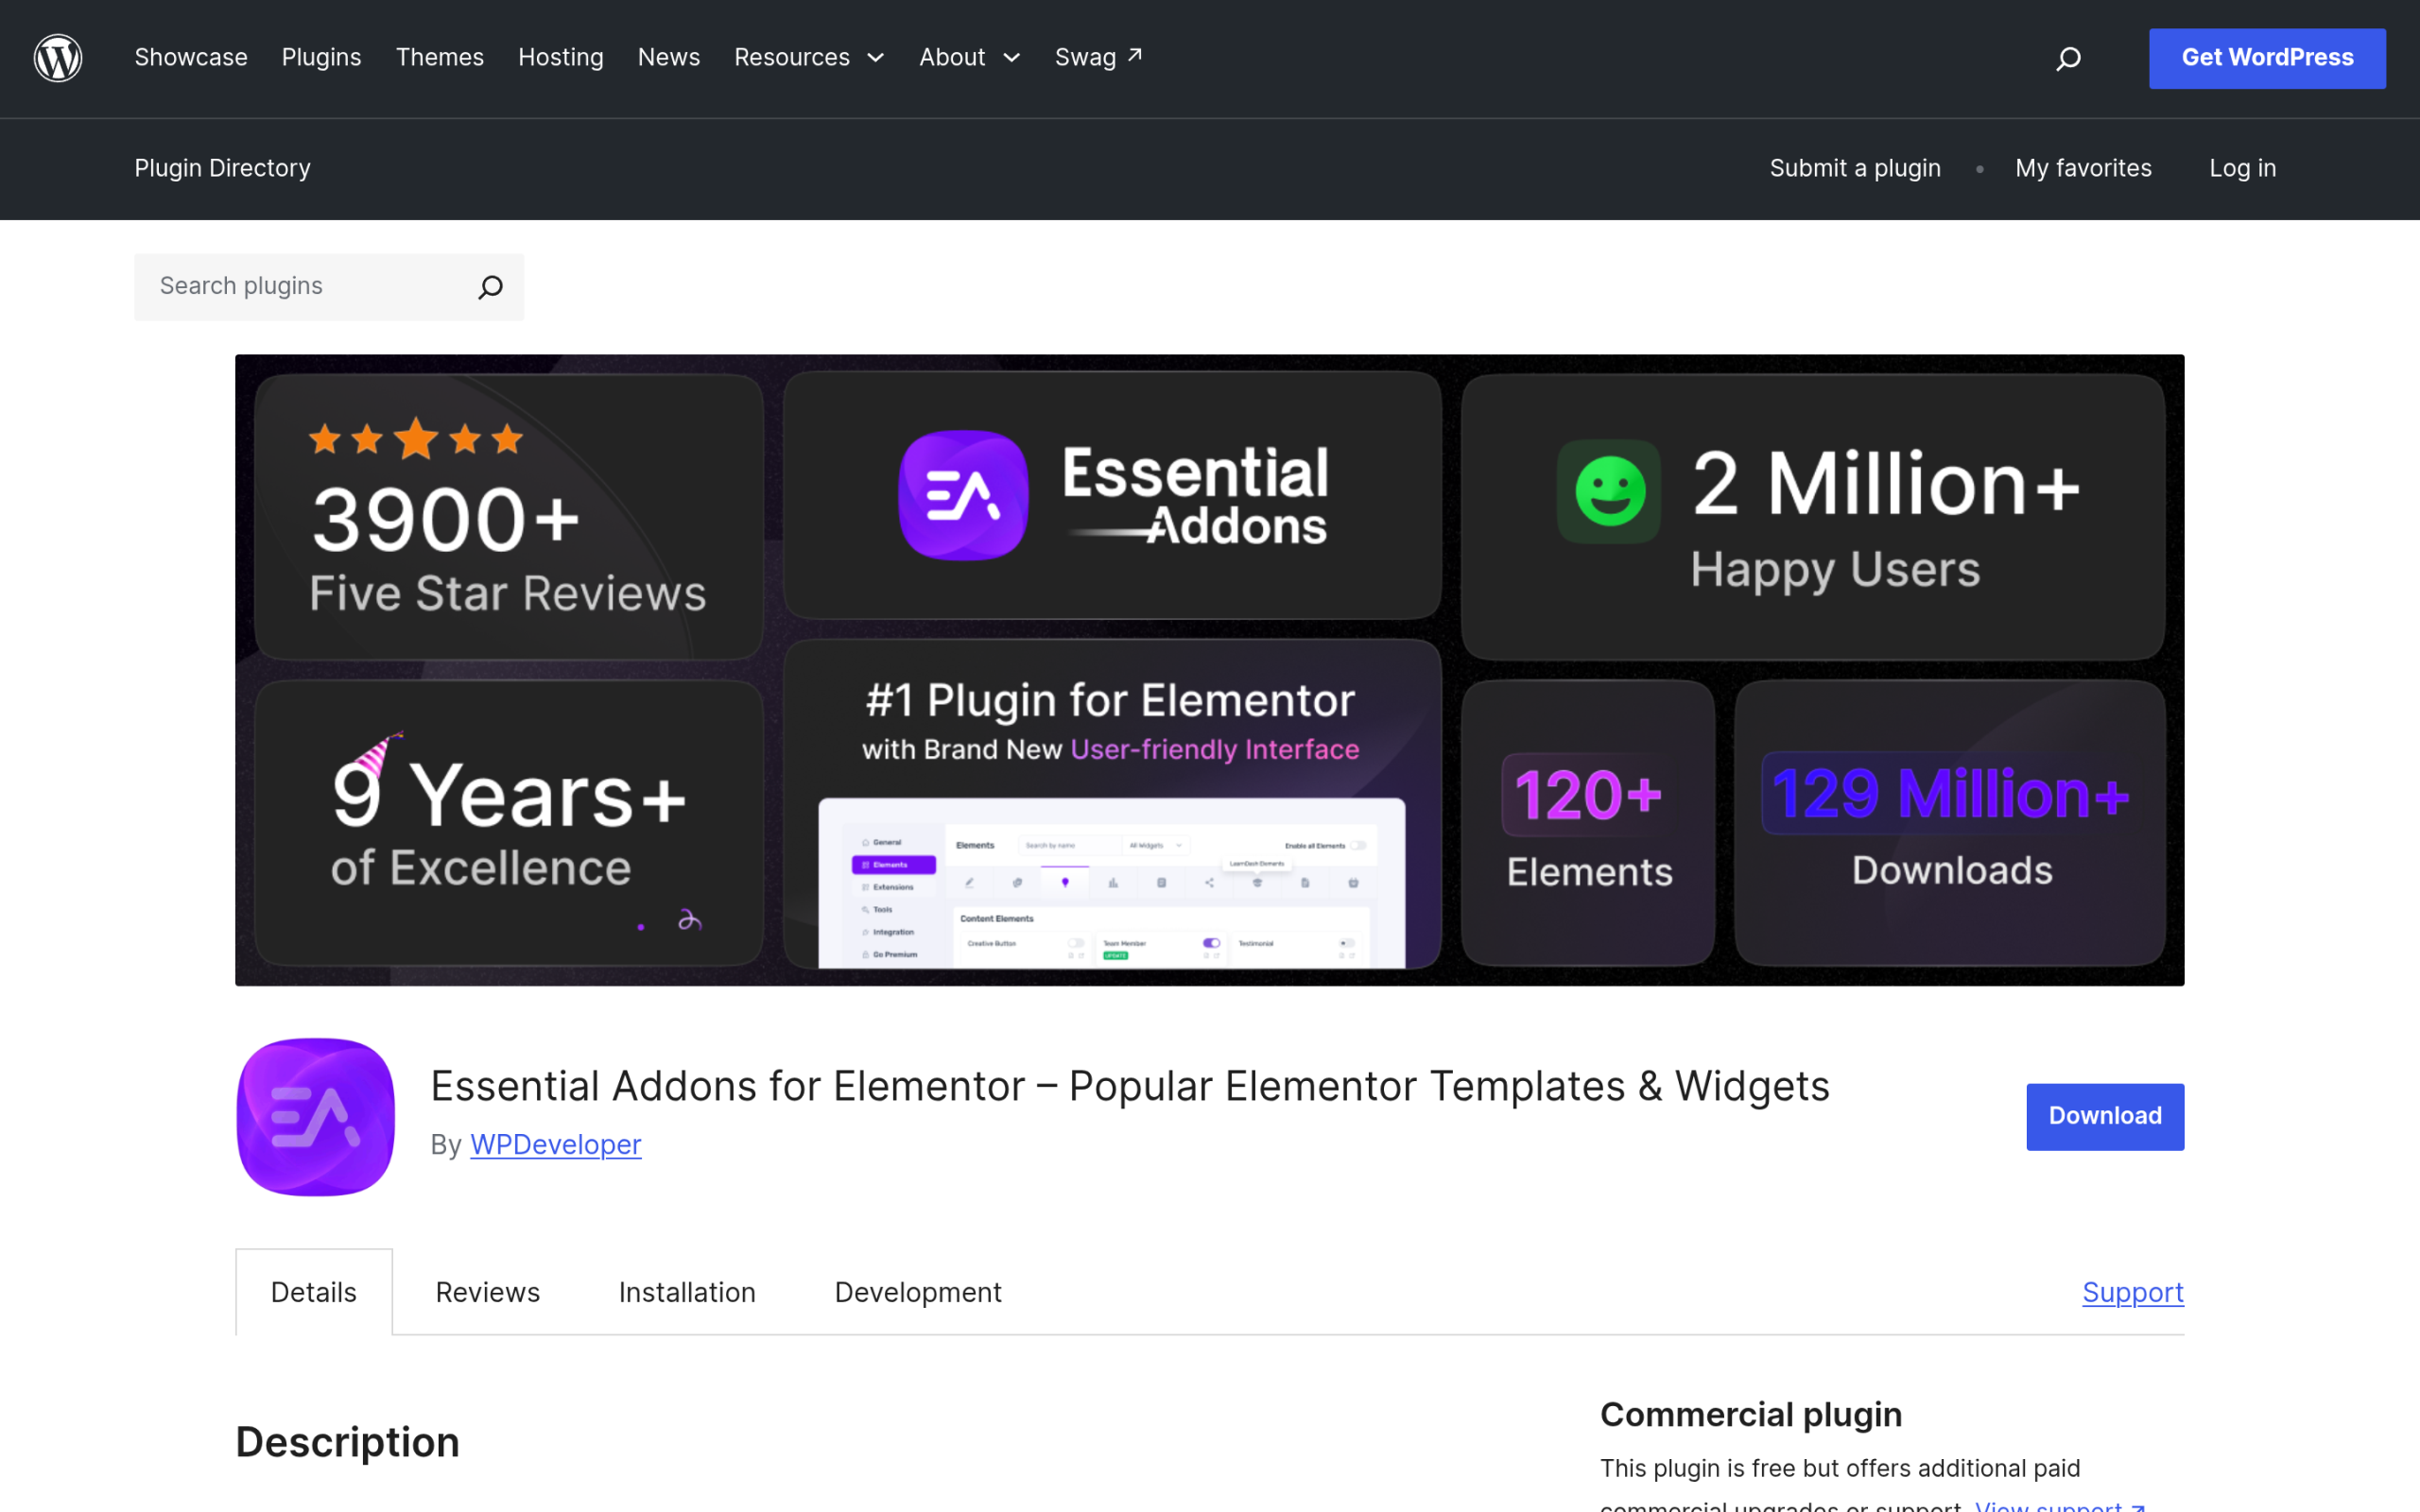Click the Description heading
Screen dimensions: 2420x1512
(348, 1442)
